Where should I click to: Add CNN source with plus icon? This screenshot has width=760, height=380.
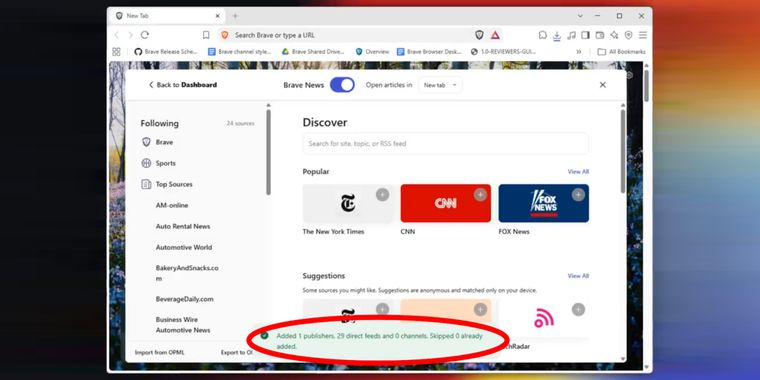pos(480,195)
